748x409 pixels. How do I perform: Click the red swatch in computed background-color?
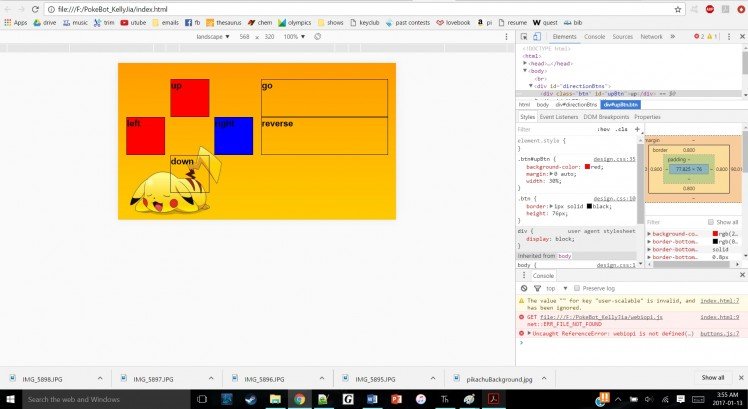(715, 234)
